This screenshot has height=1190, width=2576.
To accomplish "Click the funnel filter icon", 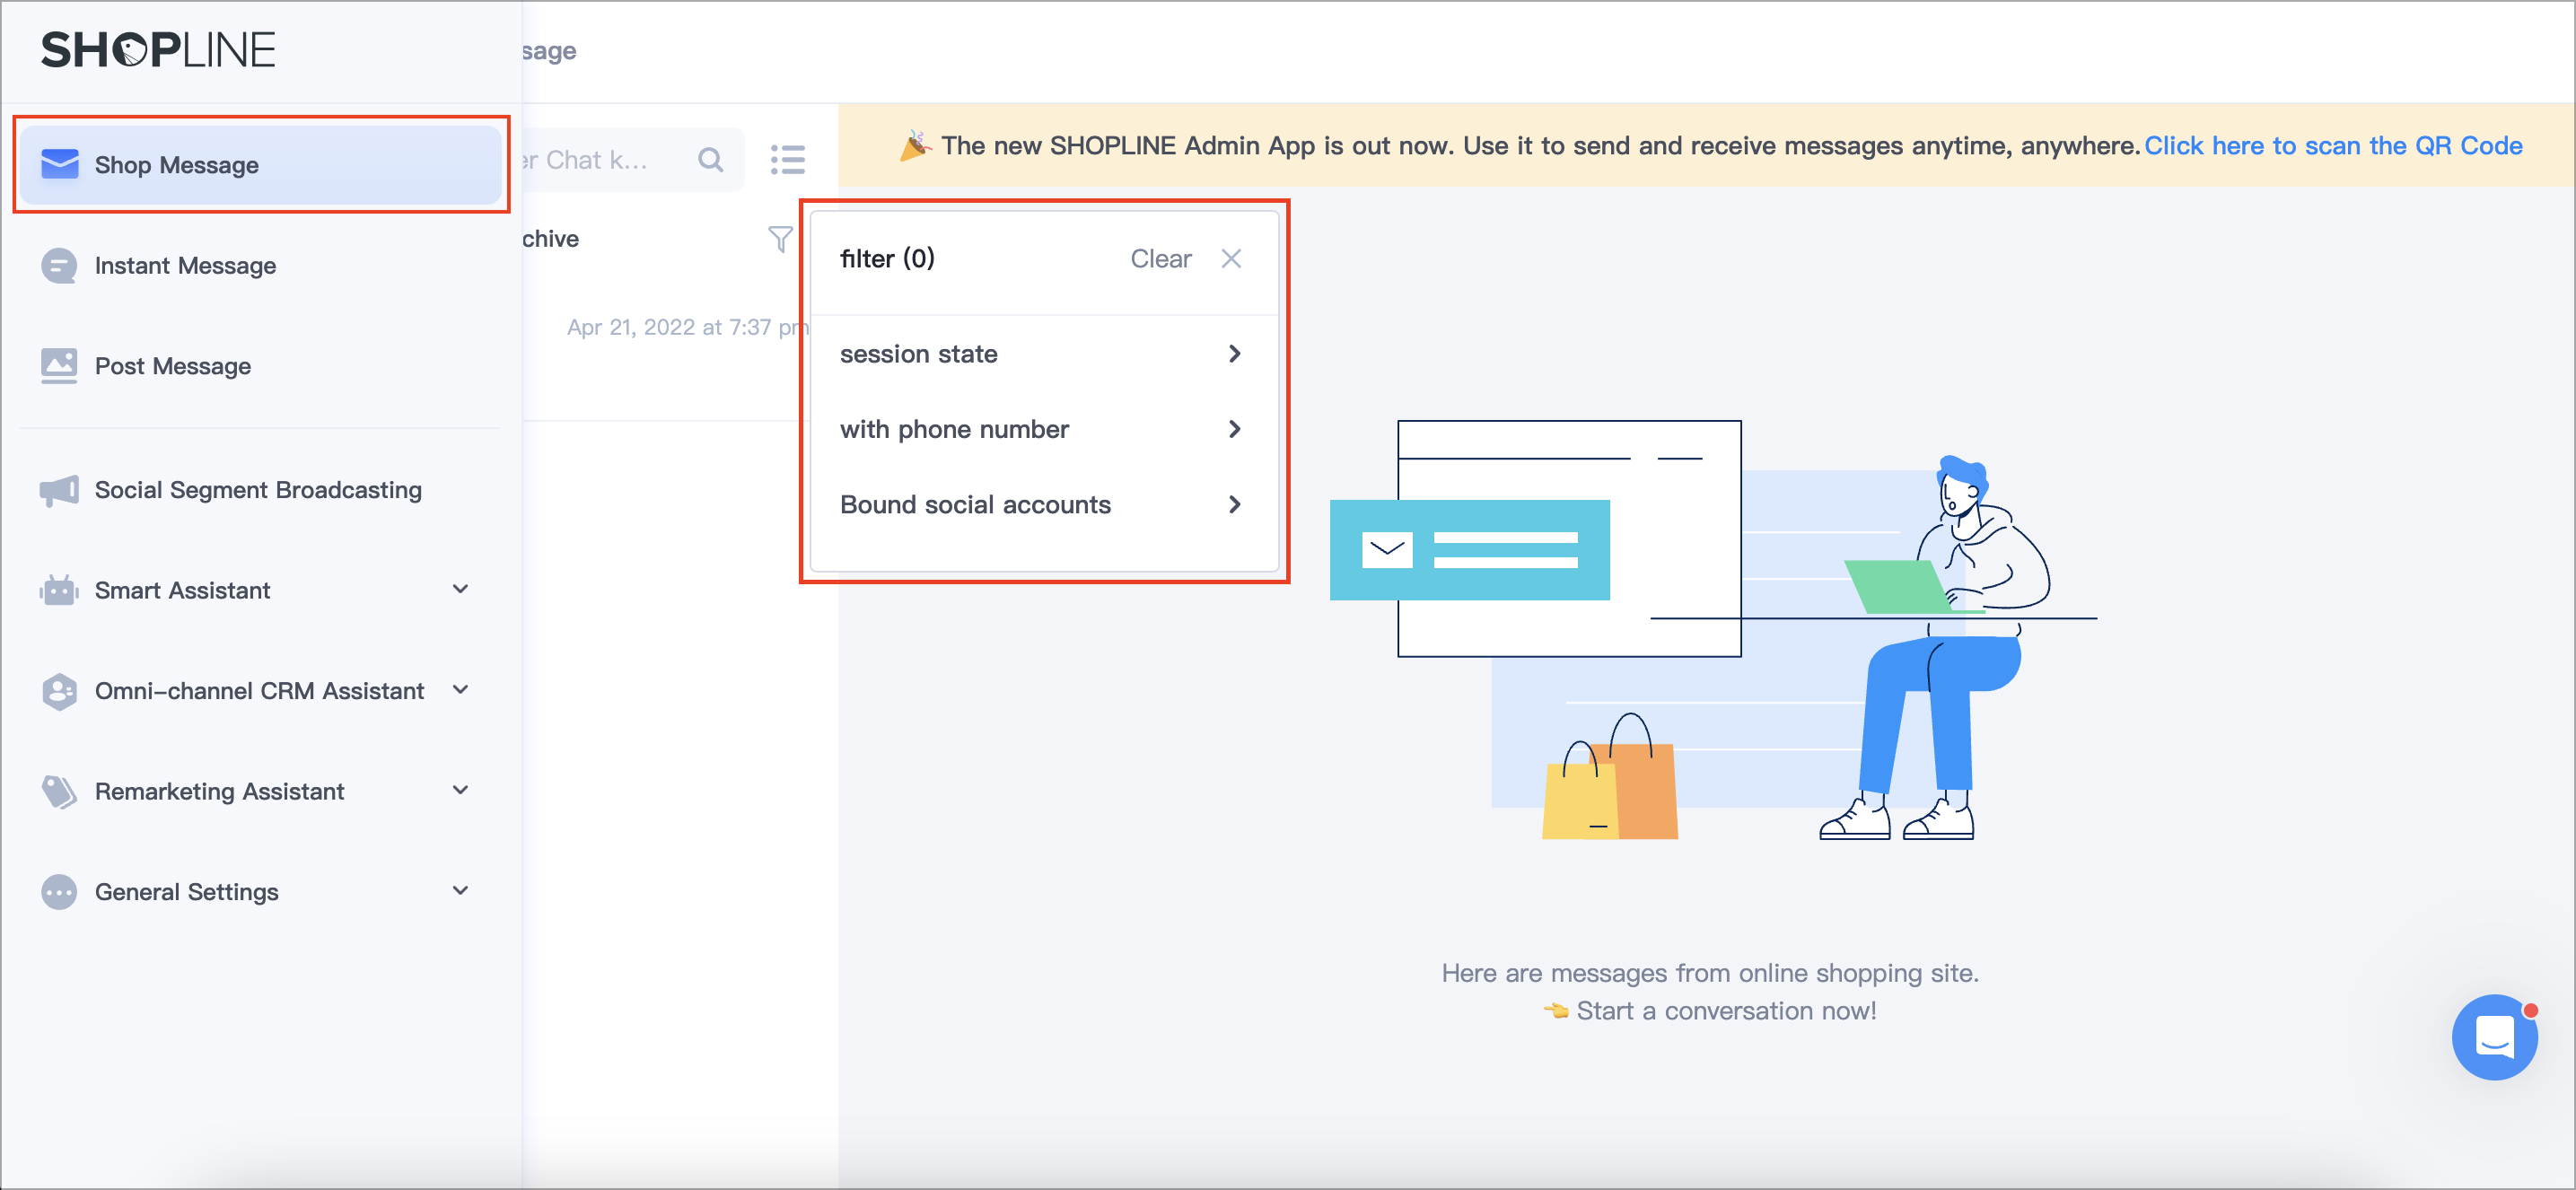I will click(780, 239).
